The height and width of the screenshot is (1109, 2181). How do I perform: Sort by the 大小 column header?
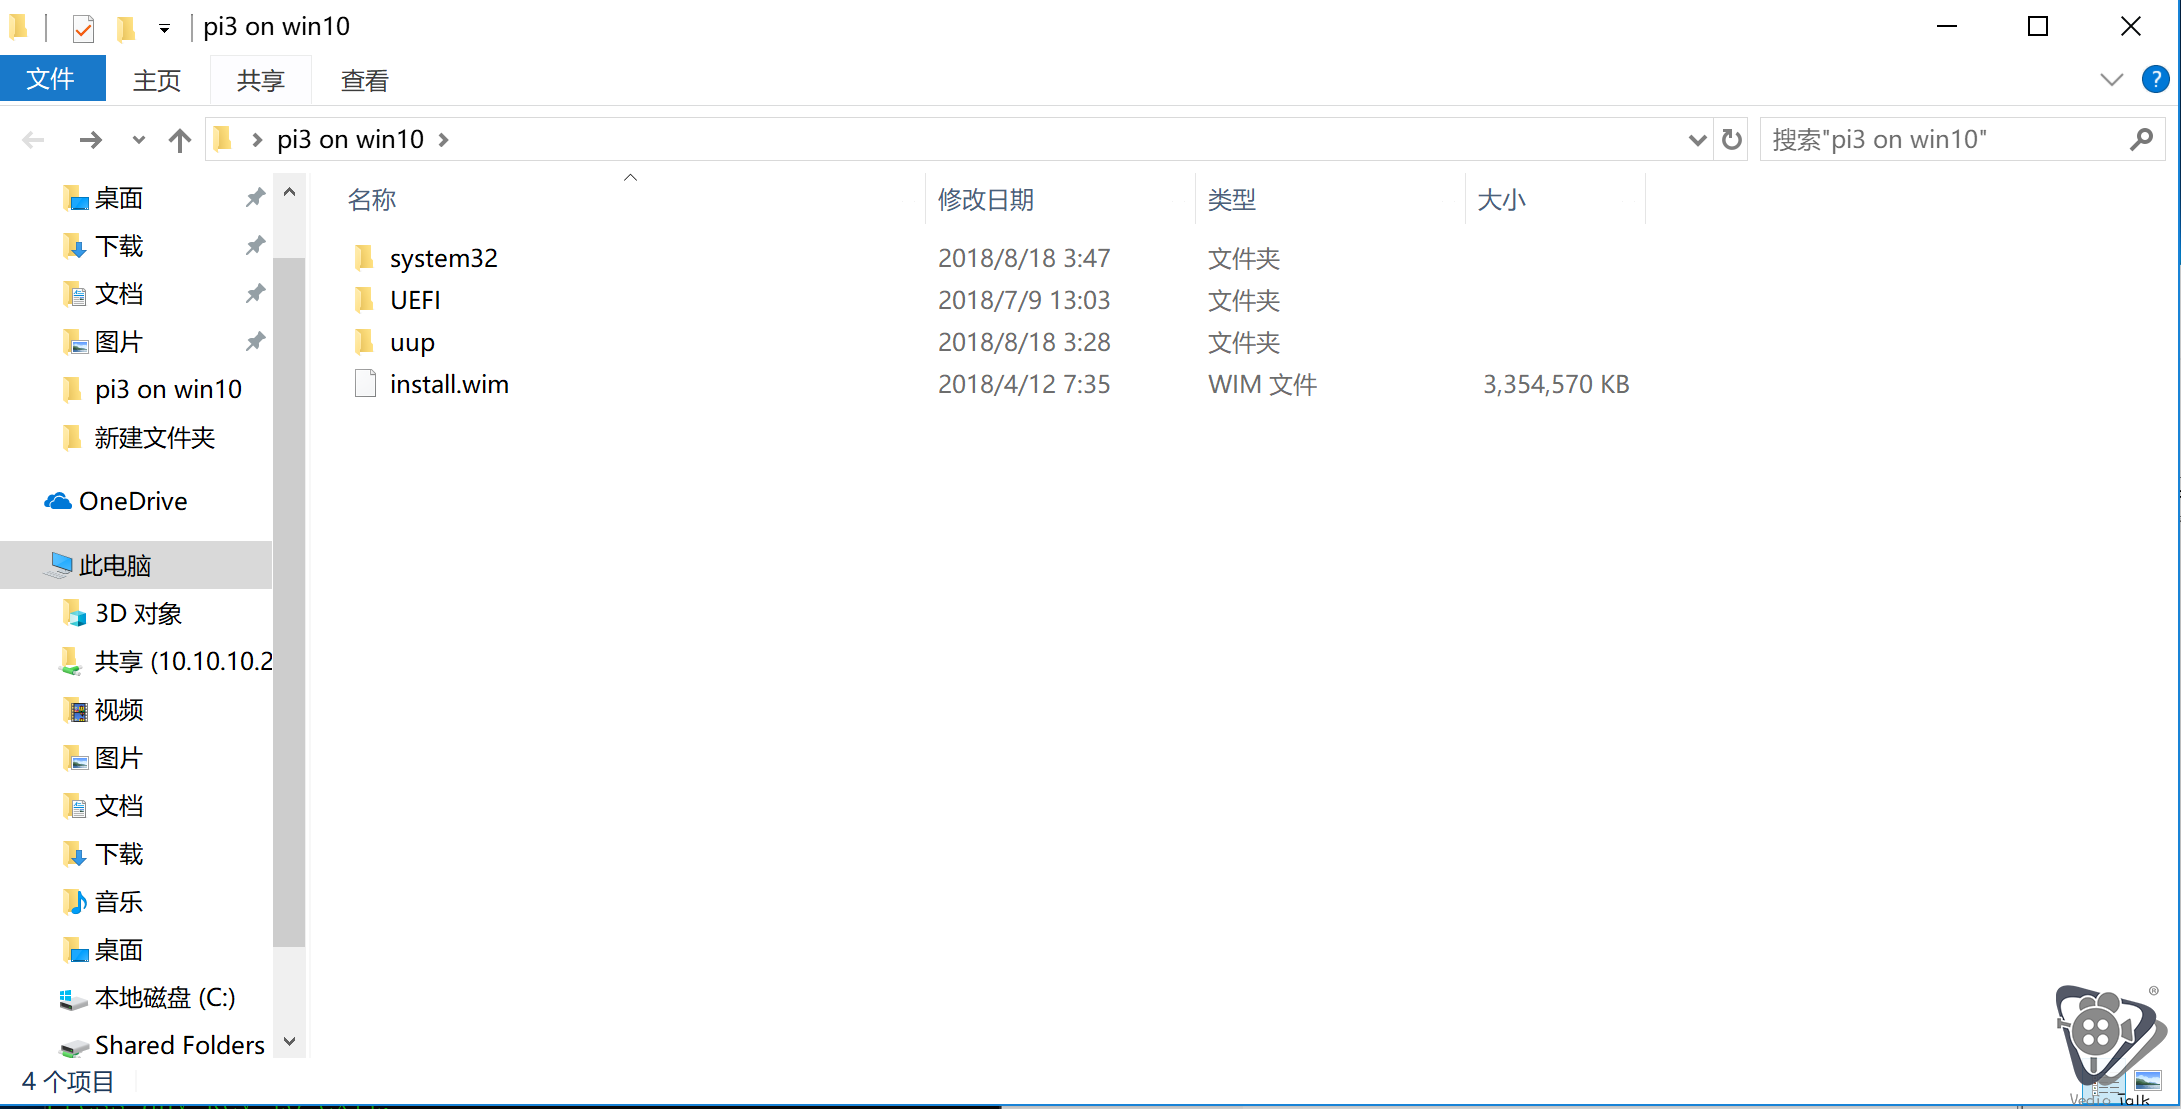(x=1502, y=200)
